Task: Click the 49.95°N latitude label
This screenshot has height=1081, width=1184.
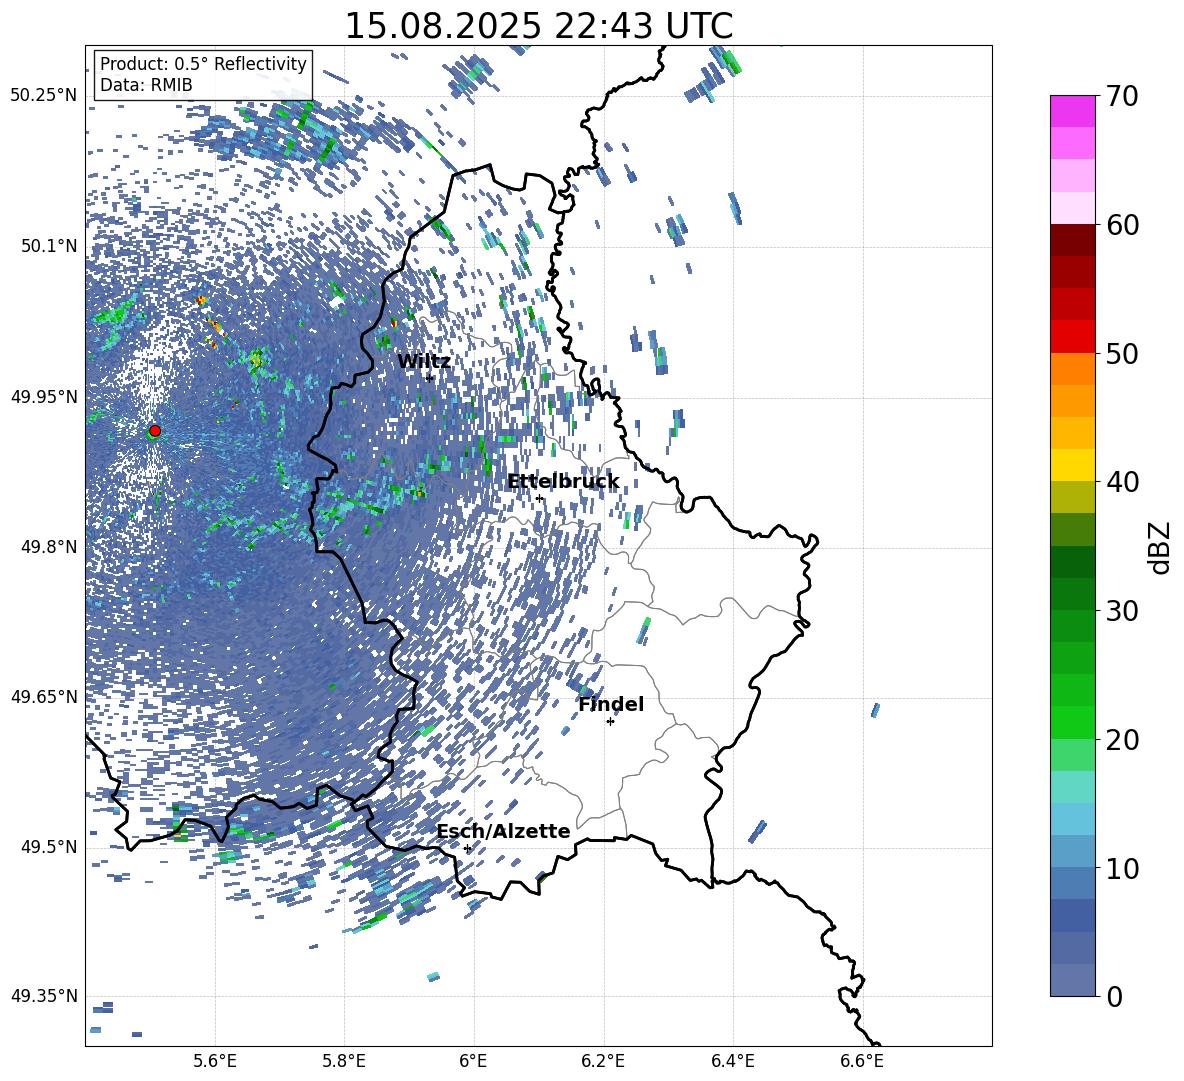Action: [x=44, y=397]
